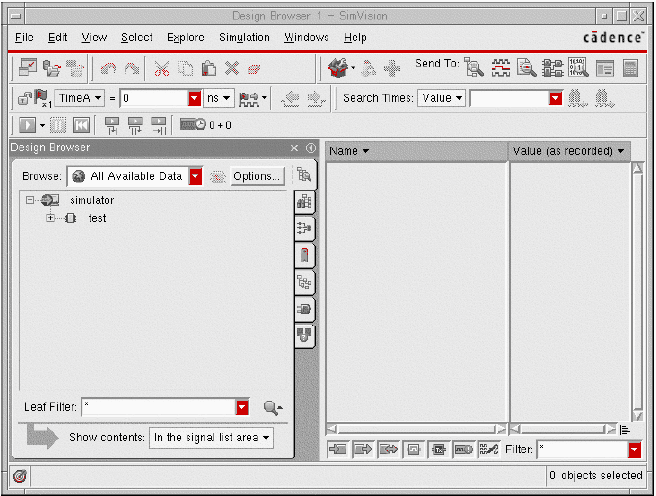Toggle the input ports filter button
The height and width of the screenshot is (496, 656).
(338, 450)
